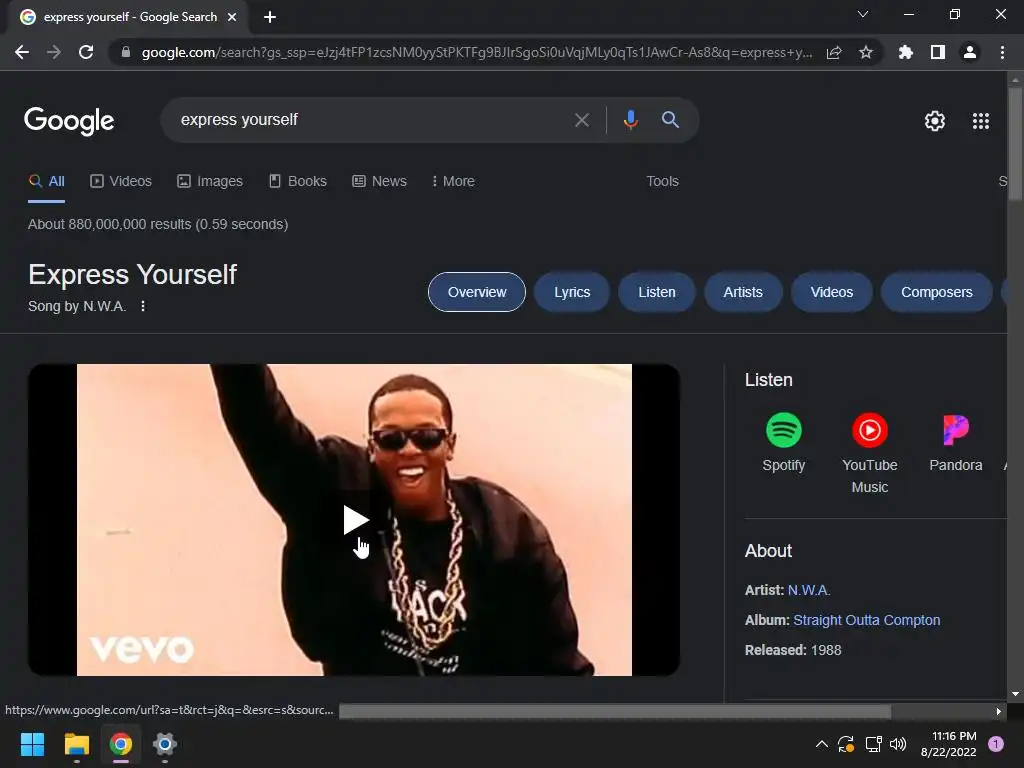Open Chrome three-dot menu
This screenshot has height=768, width=1024.
tap(1002, 52)
